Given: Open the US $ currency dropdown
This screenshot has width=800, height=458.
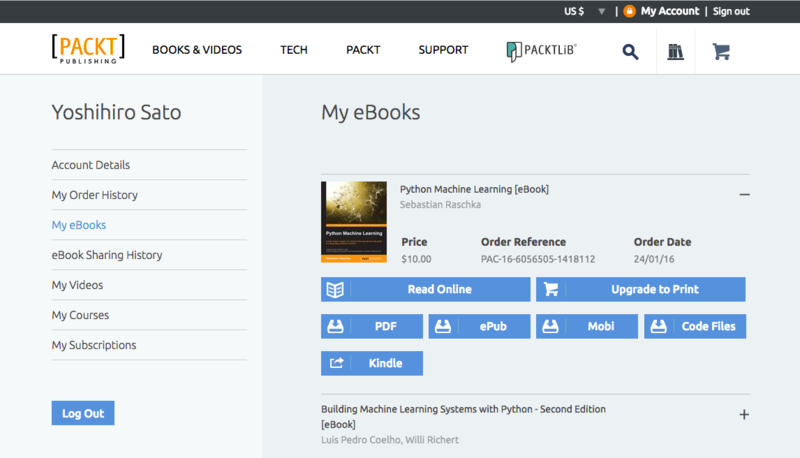Looking at the screenshot, I should (x=585, y=11).
